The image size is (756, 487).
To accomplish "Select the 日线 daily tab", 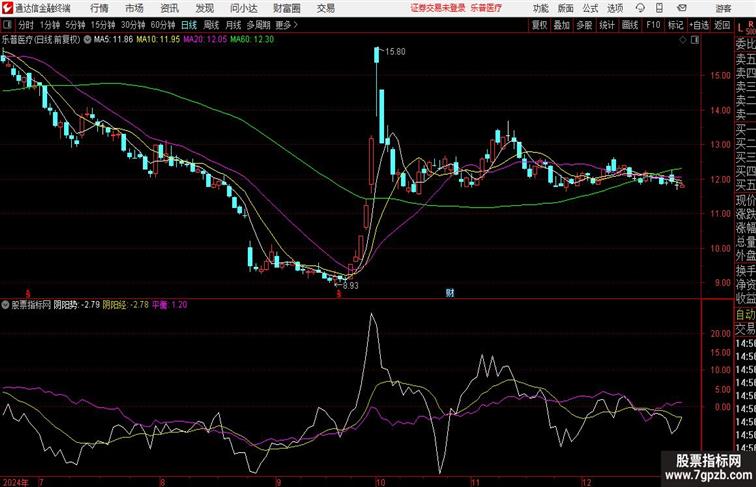I will click(189, 25).
